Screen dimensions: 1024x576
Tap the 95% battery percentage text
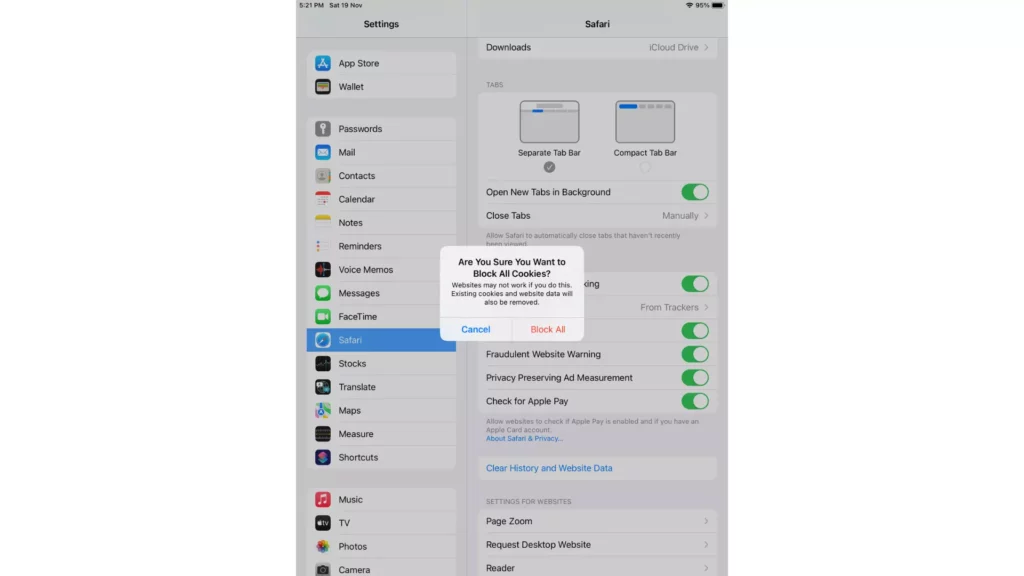coord(702,5)
